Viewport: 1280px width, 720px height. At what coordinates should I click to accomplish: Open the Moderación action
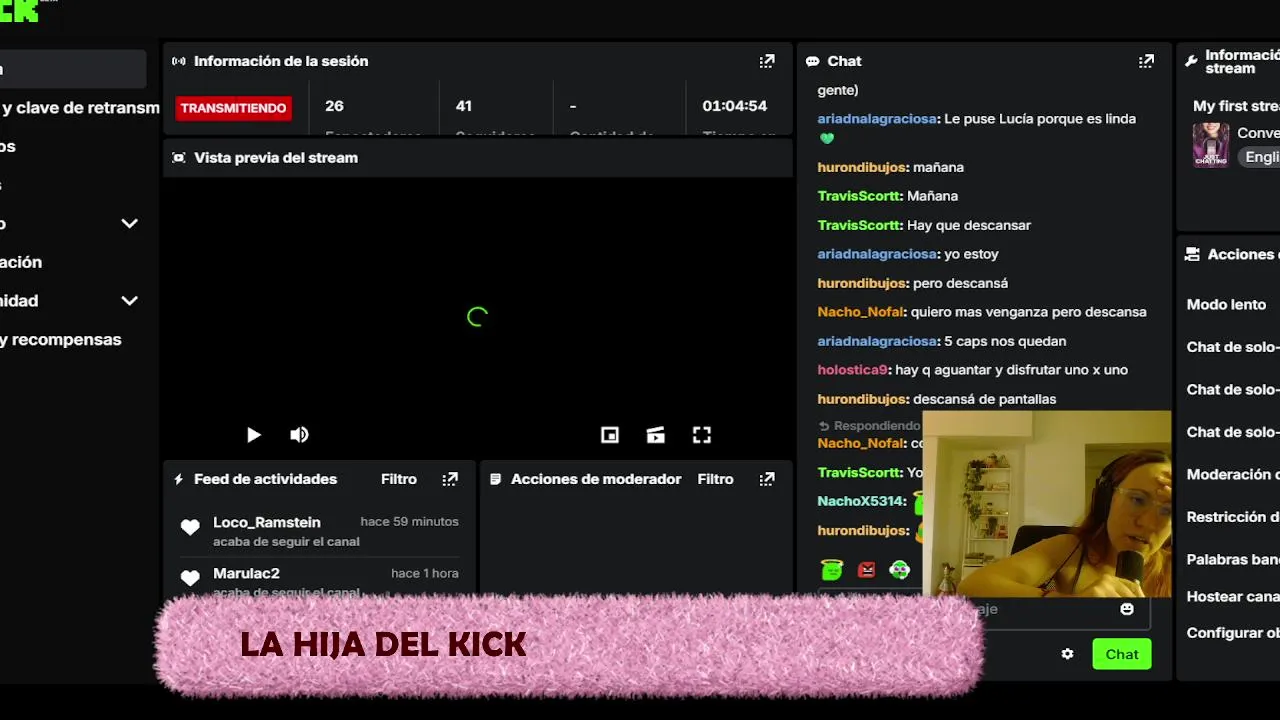coord(1233,474)
